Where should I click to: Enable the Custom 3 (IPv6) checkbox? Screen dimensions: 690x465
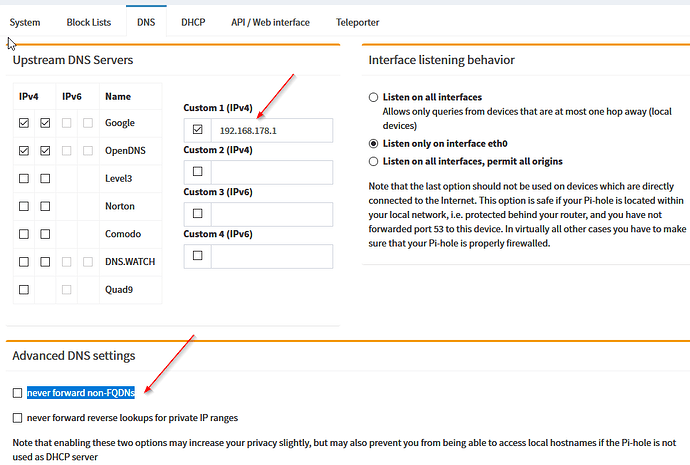[x=197, y=214]
